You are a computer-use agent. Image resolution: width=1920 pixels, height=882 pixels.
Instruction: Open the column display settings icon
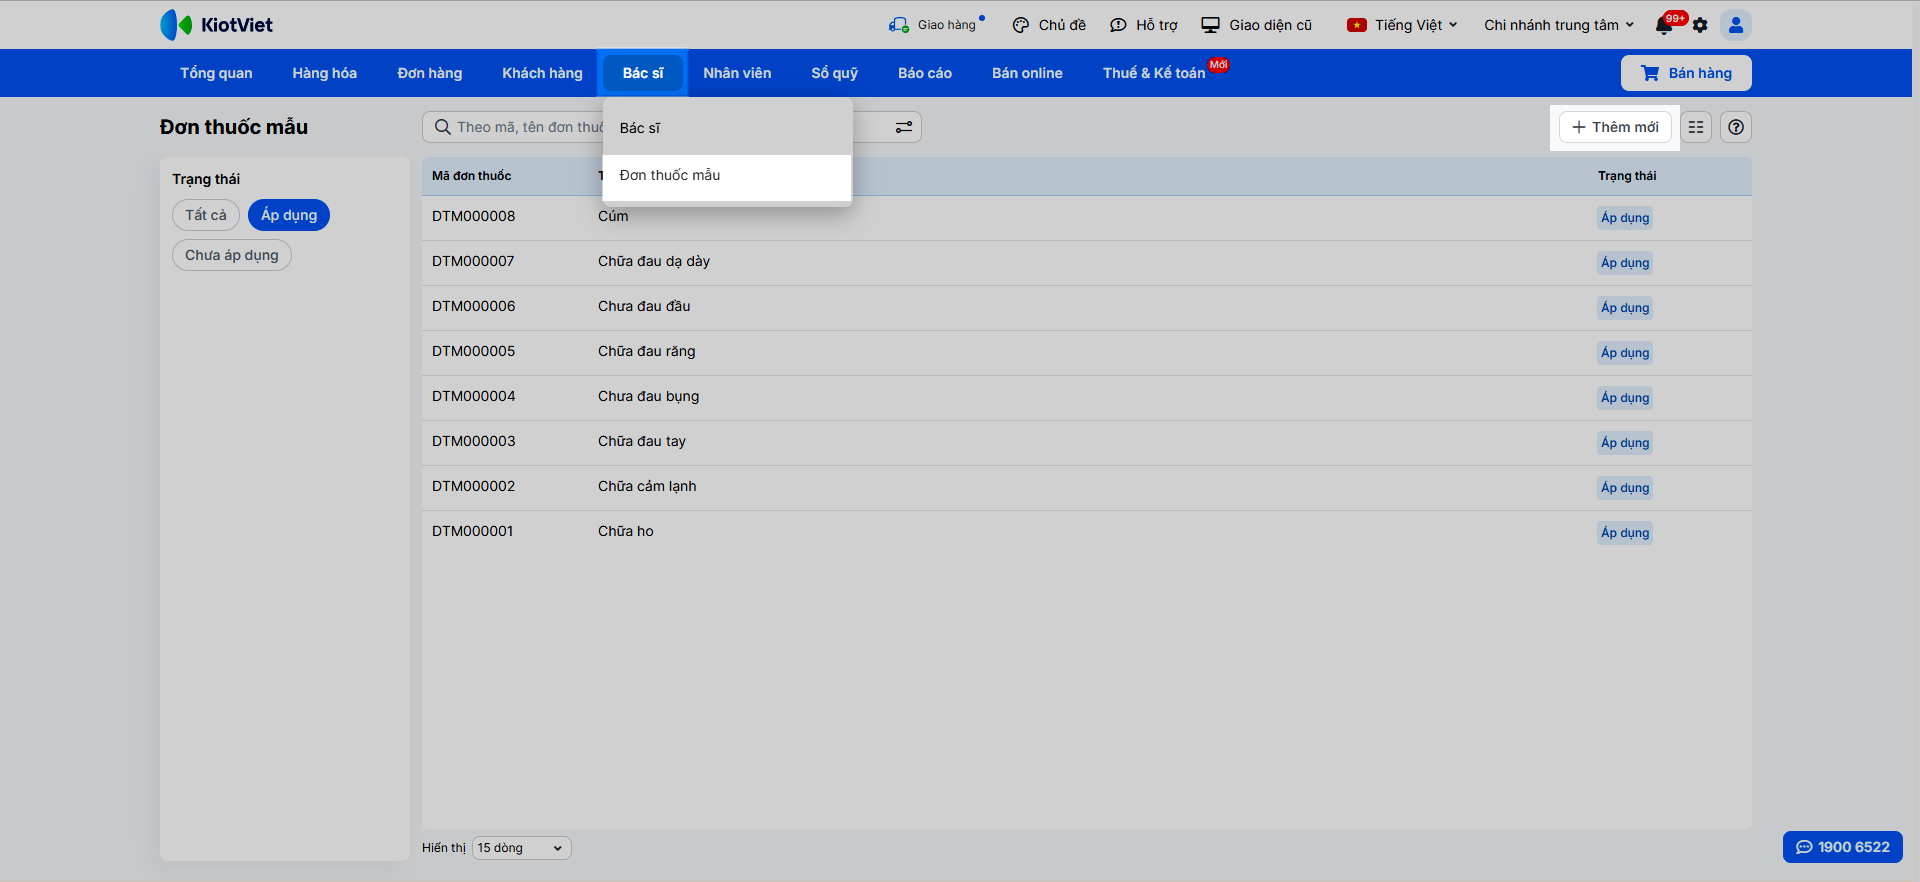pyautogui.click(x=1696, y=127)
